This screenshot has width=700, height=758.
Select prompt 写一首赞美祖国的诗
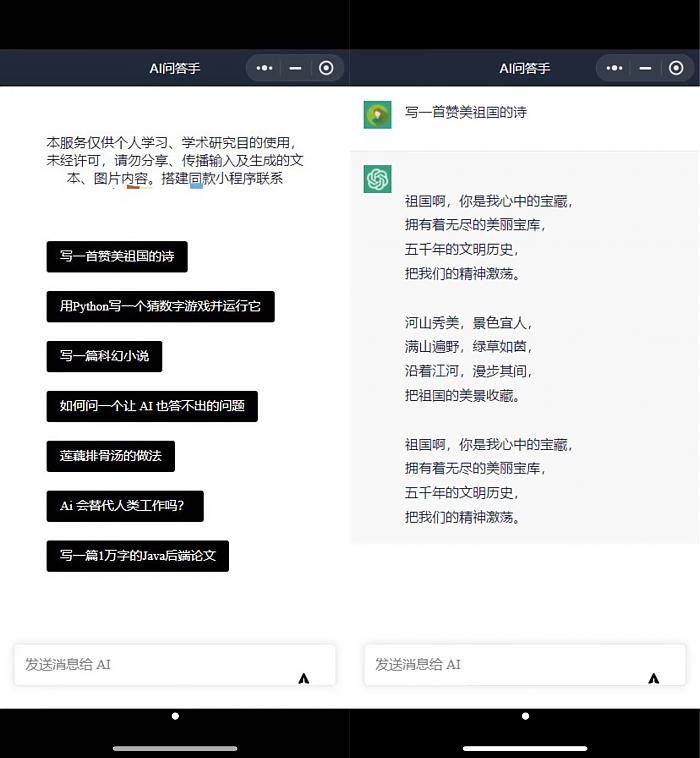pyautogui.click(x=117, y=256)
